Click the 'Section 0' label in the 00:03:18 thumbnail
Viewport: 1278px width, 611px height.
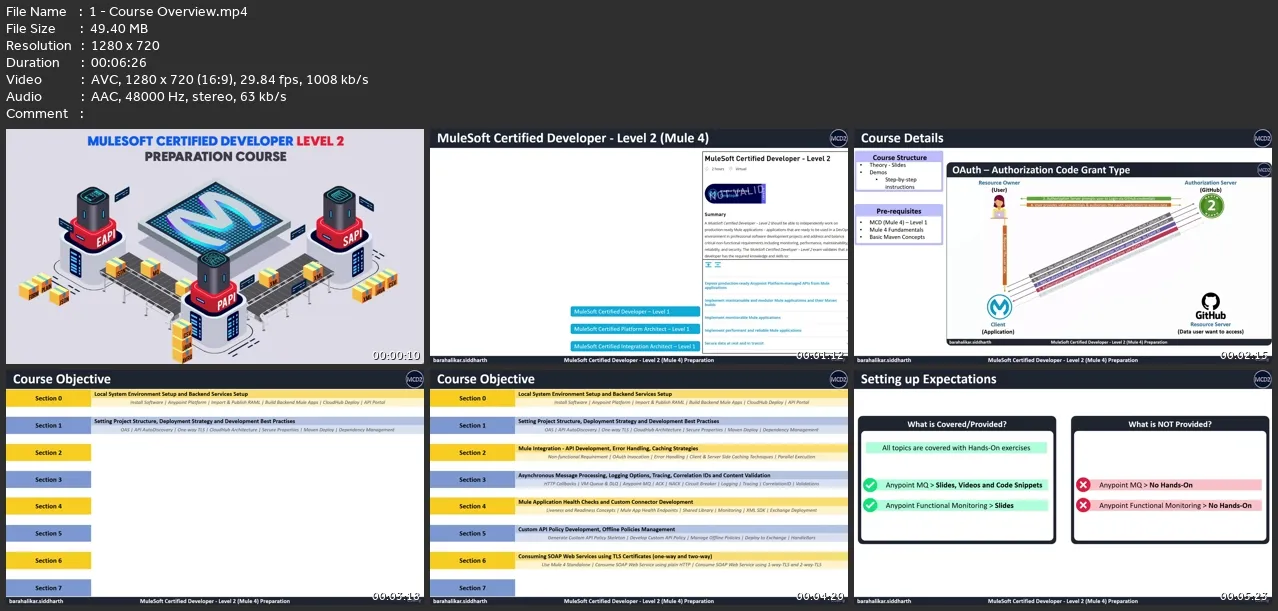click(48, 399)
